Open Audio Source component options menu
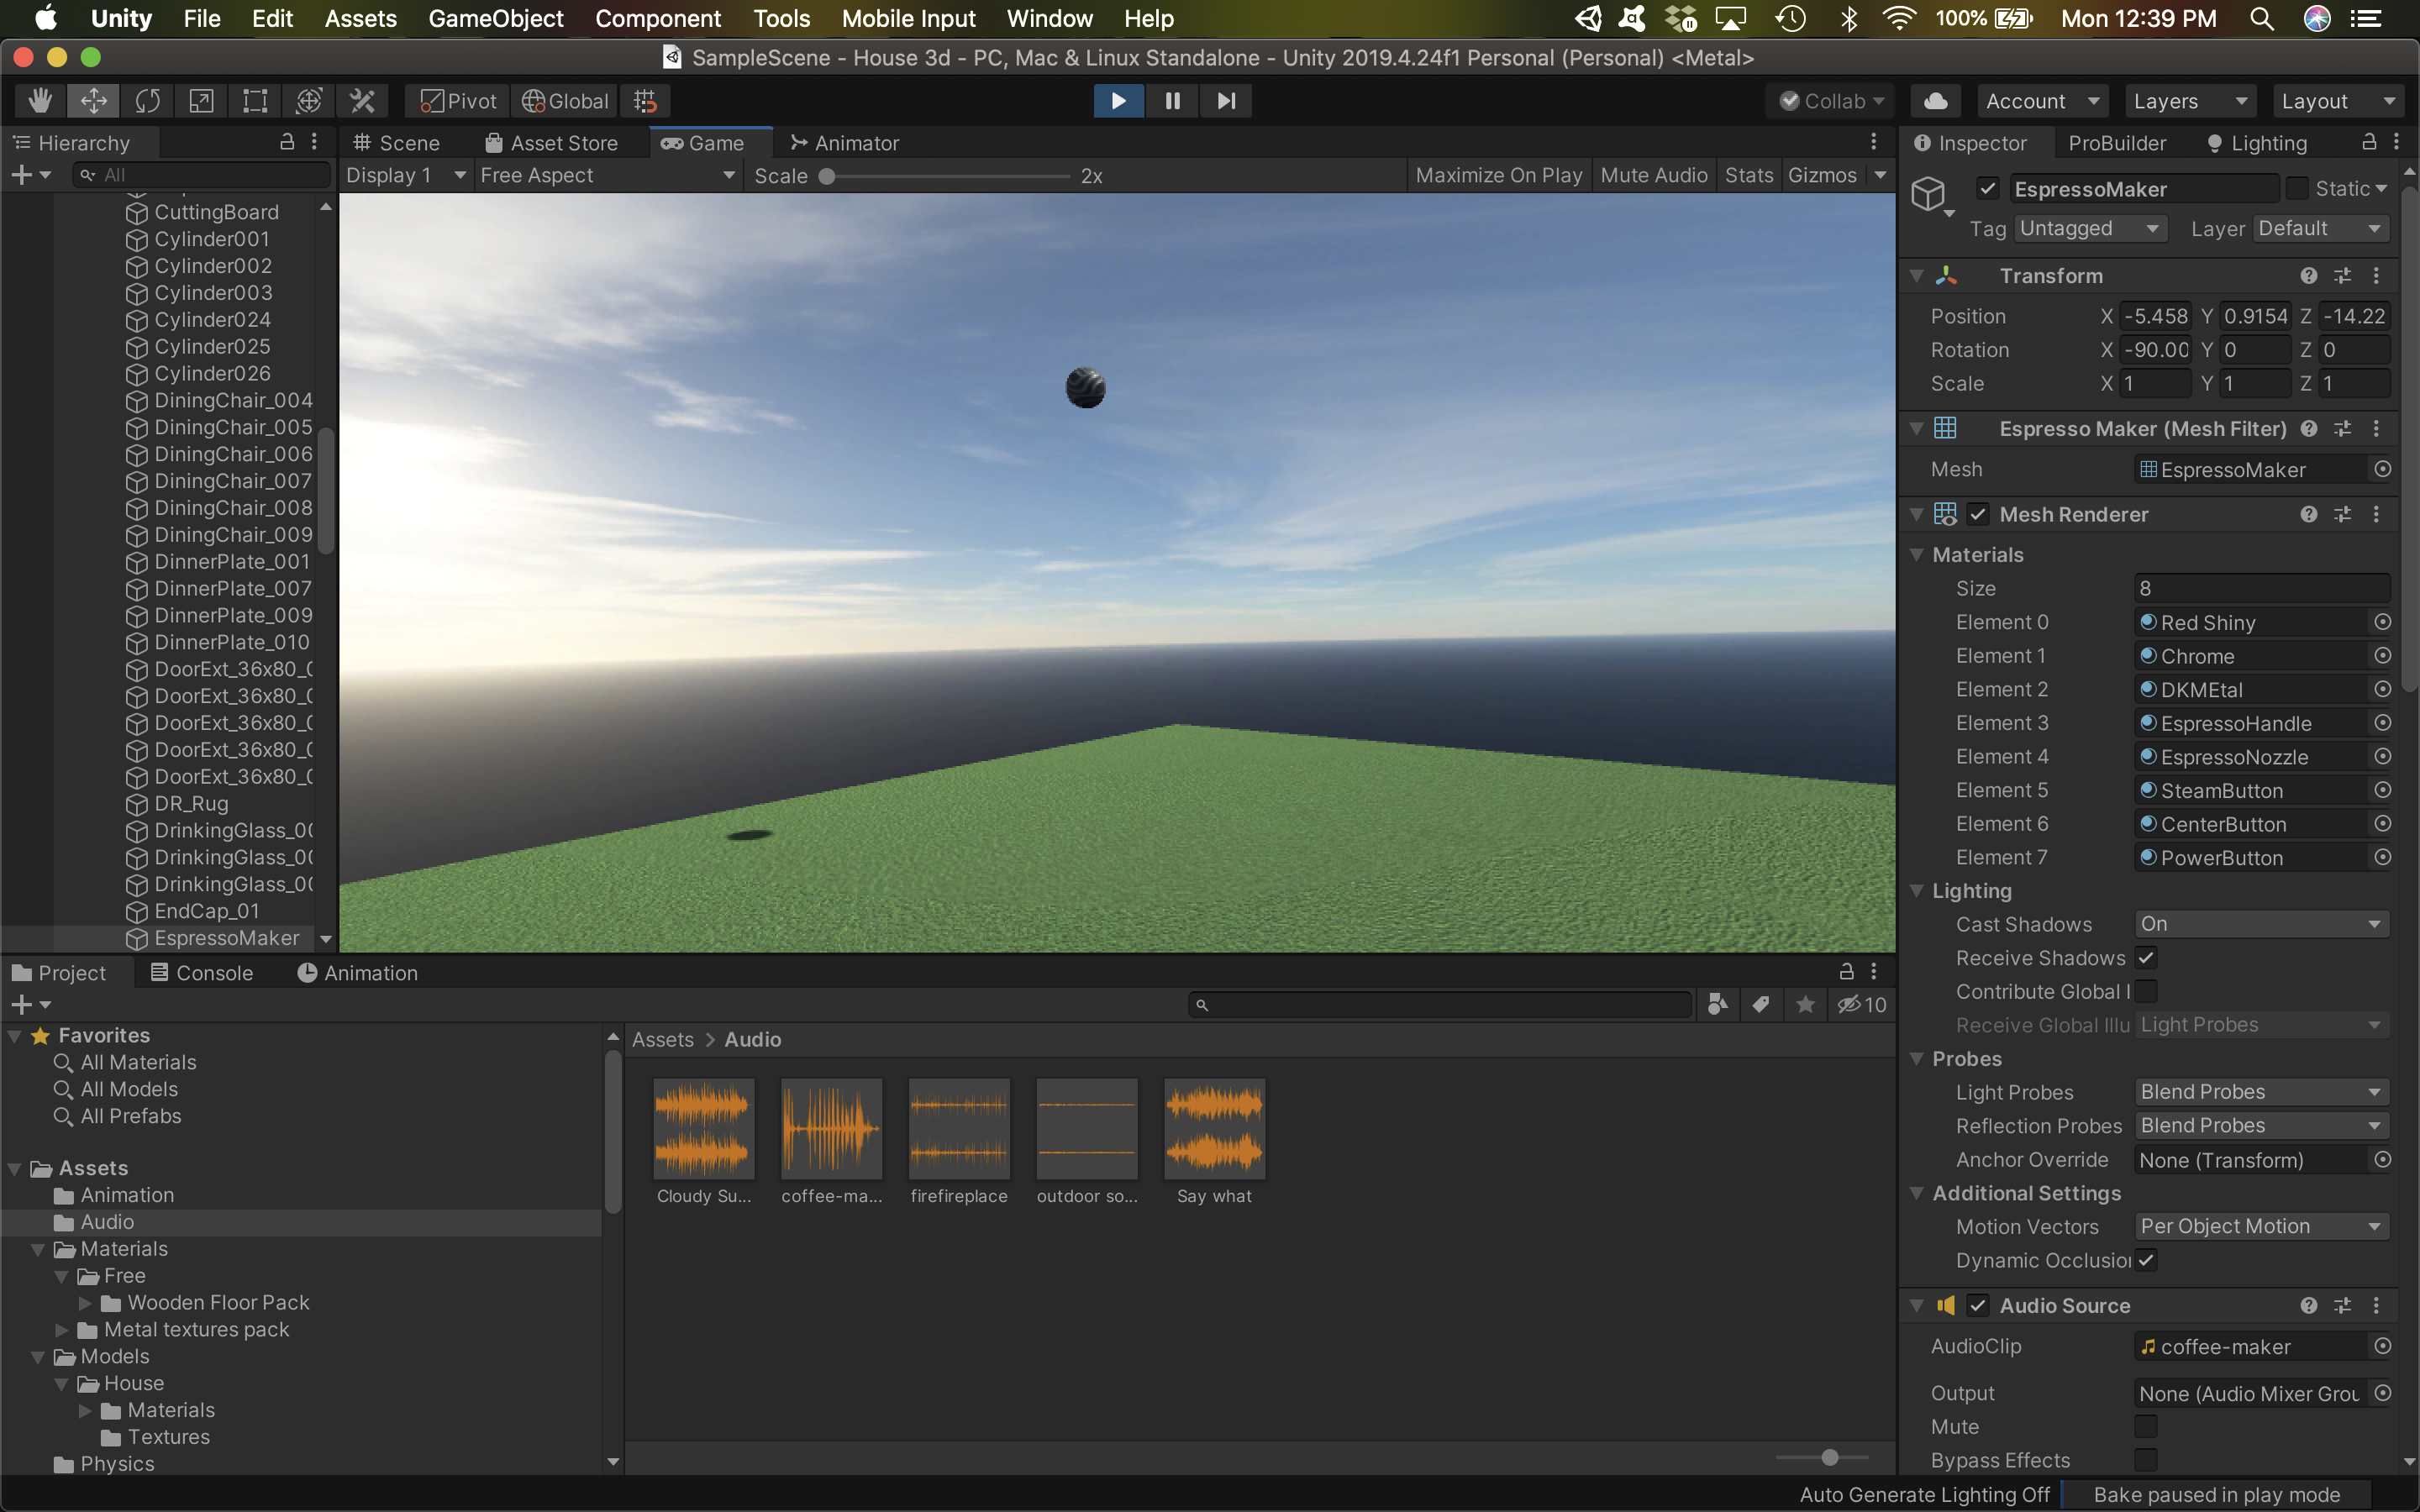The width and height of the screenshot is (2420, 1512). 2377,1305
